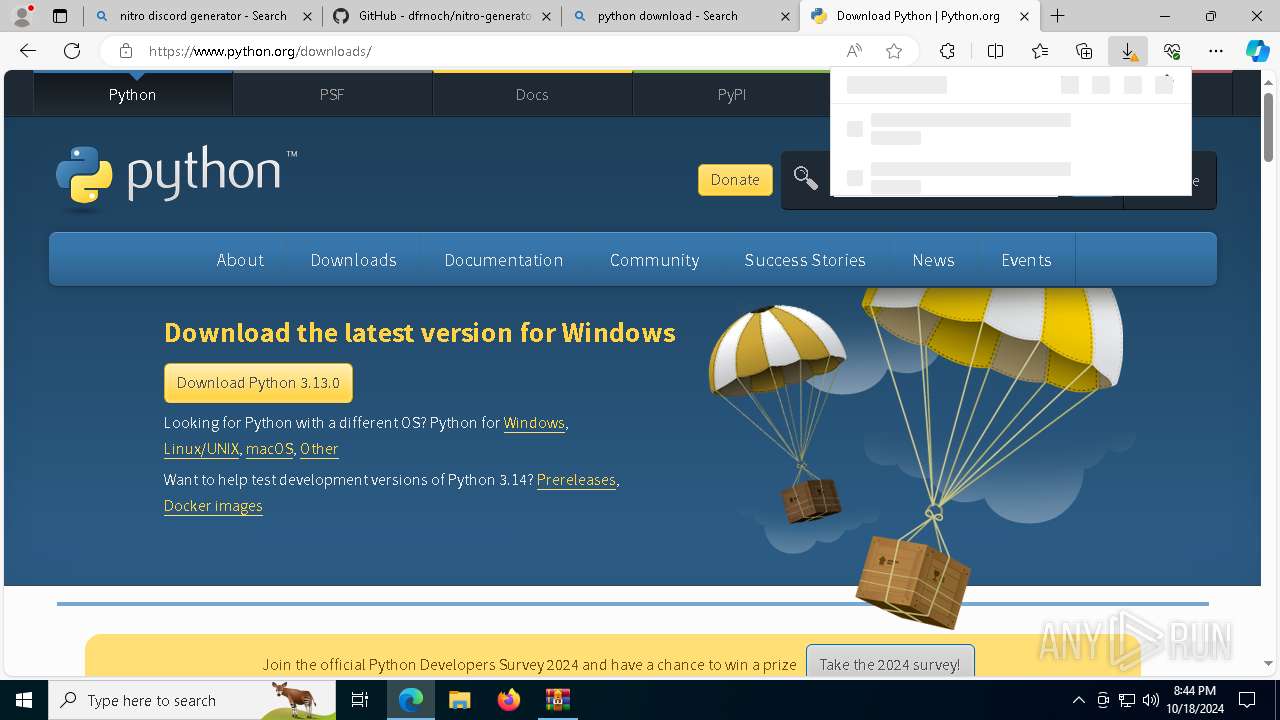Follow the Linux/UNIX link

click(201, 449)
